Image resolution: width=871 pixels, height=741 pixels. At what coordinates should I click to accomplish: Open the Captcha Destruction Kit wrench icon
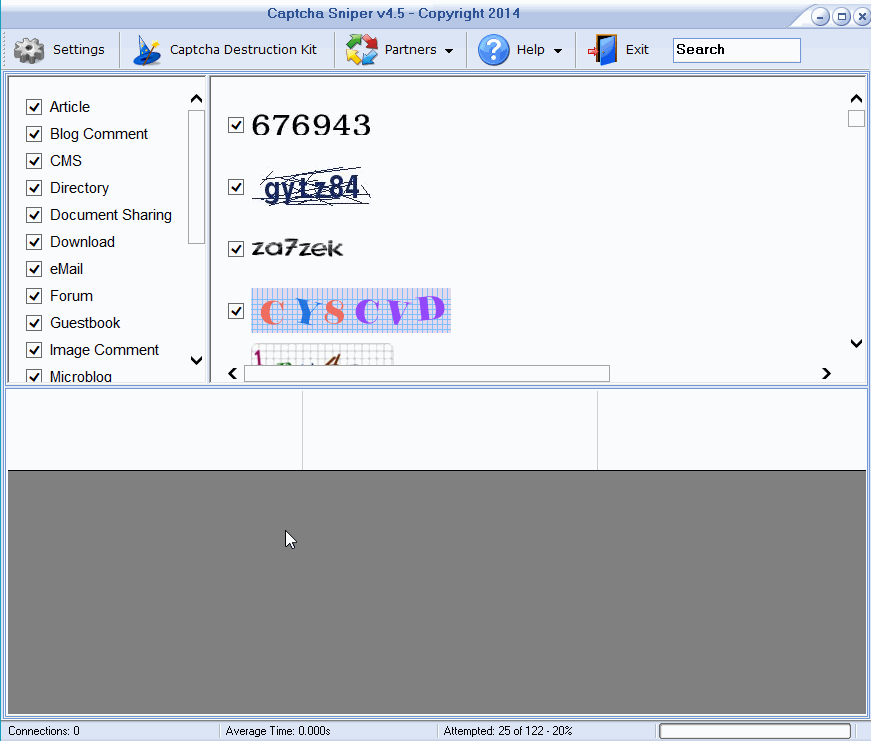pyautogui.click(x=147, y=49)
